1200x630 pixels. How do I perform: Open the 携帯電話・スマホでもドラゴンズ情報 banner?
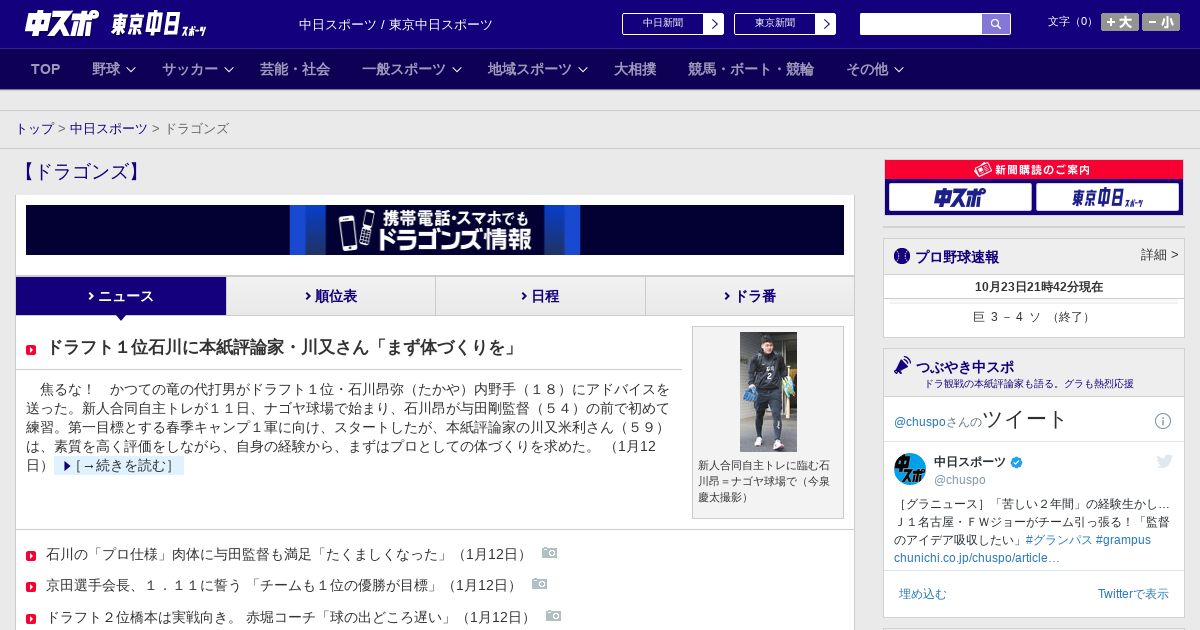pos(435,230)
